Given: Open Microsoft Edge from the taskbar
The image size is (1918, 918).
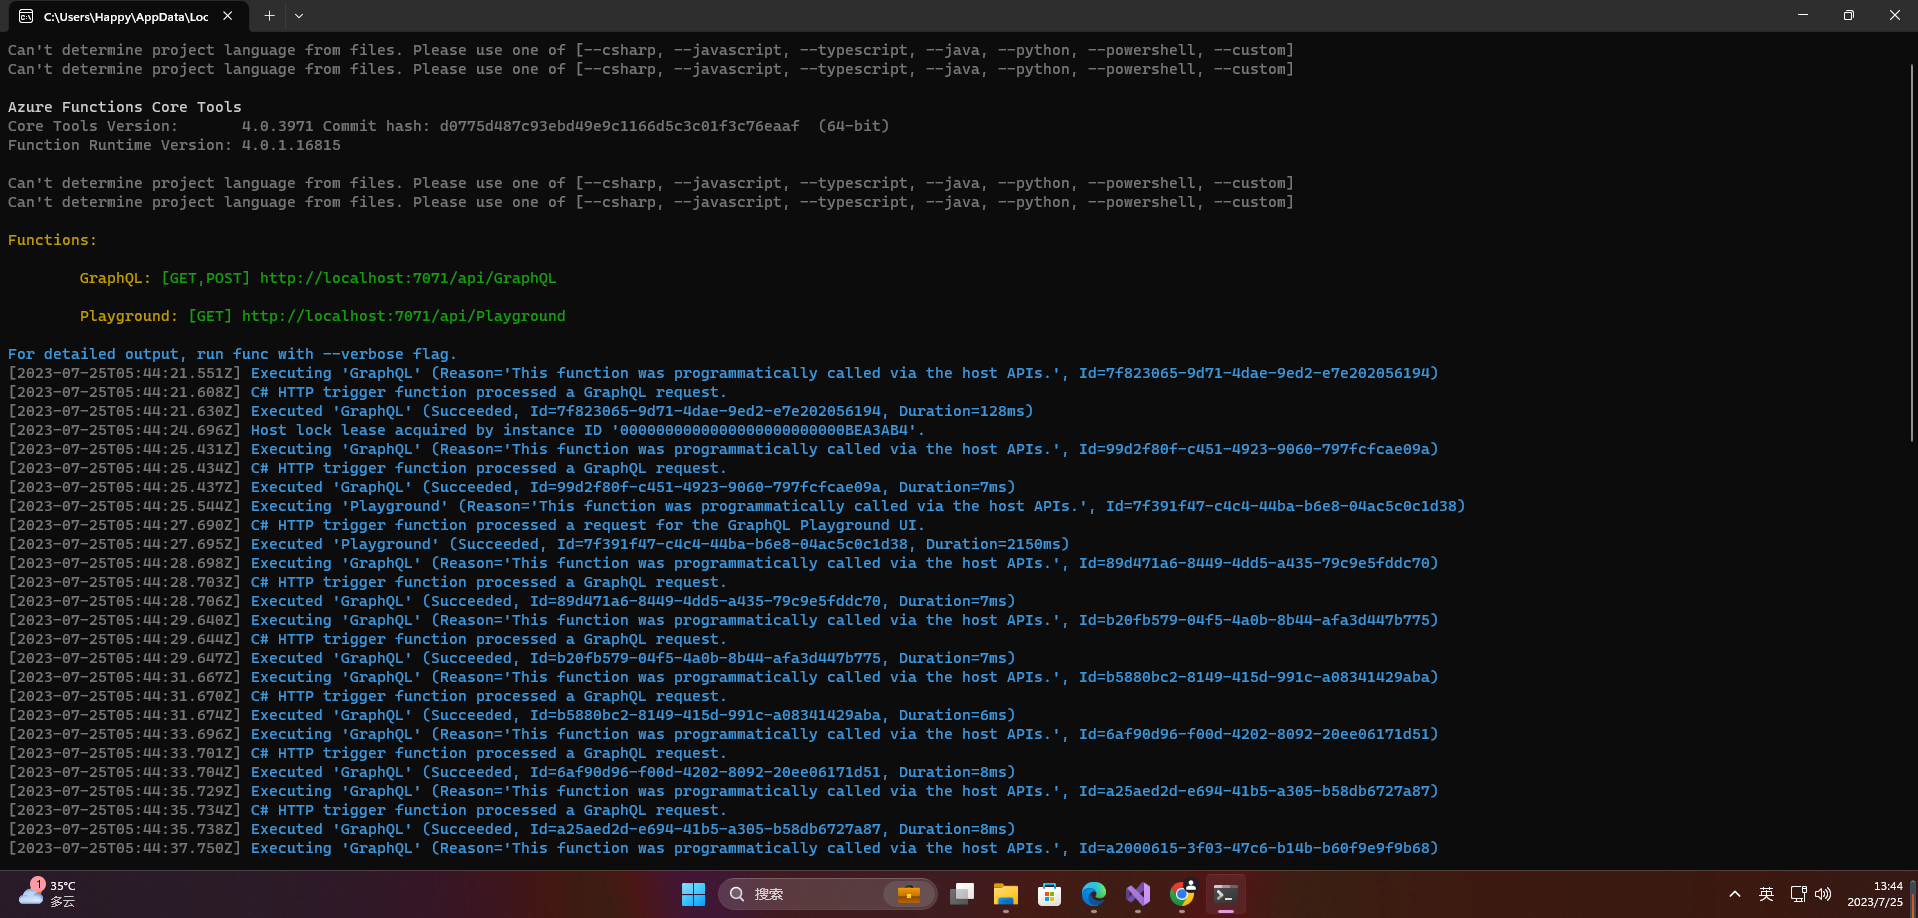Looking at the screenshot, I should 1094,894.
